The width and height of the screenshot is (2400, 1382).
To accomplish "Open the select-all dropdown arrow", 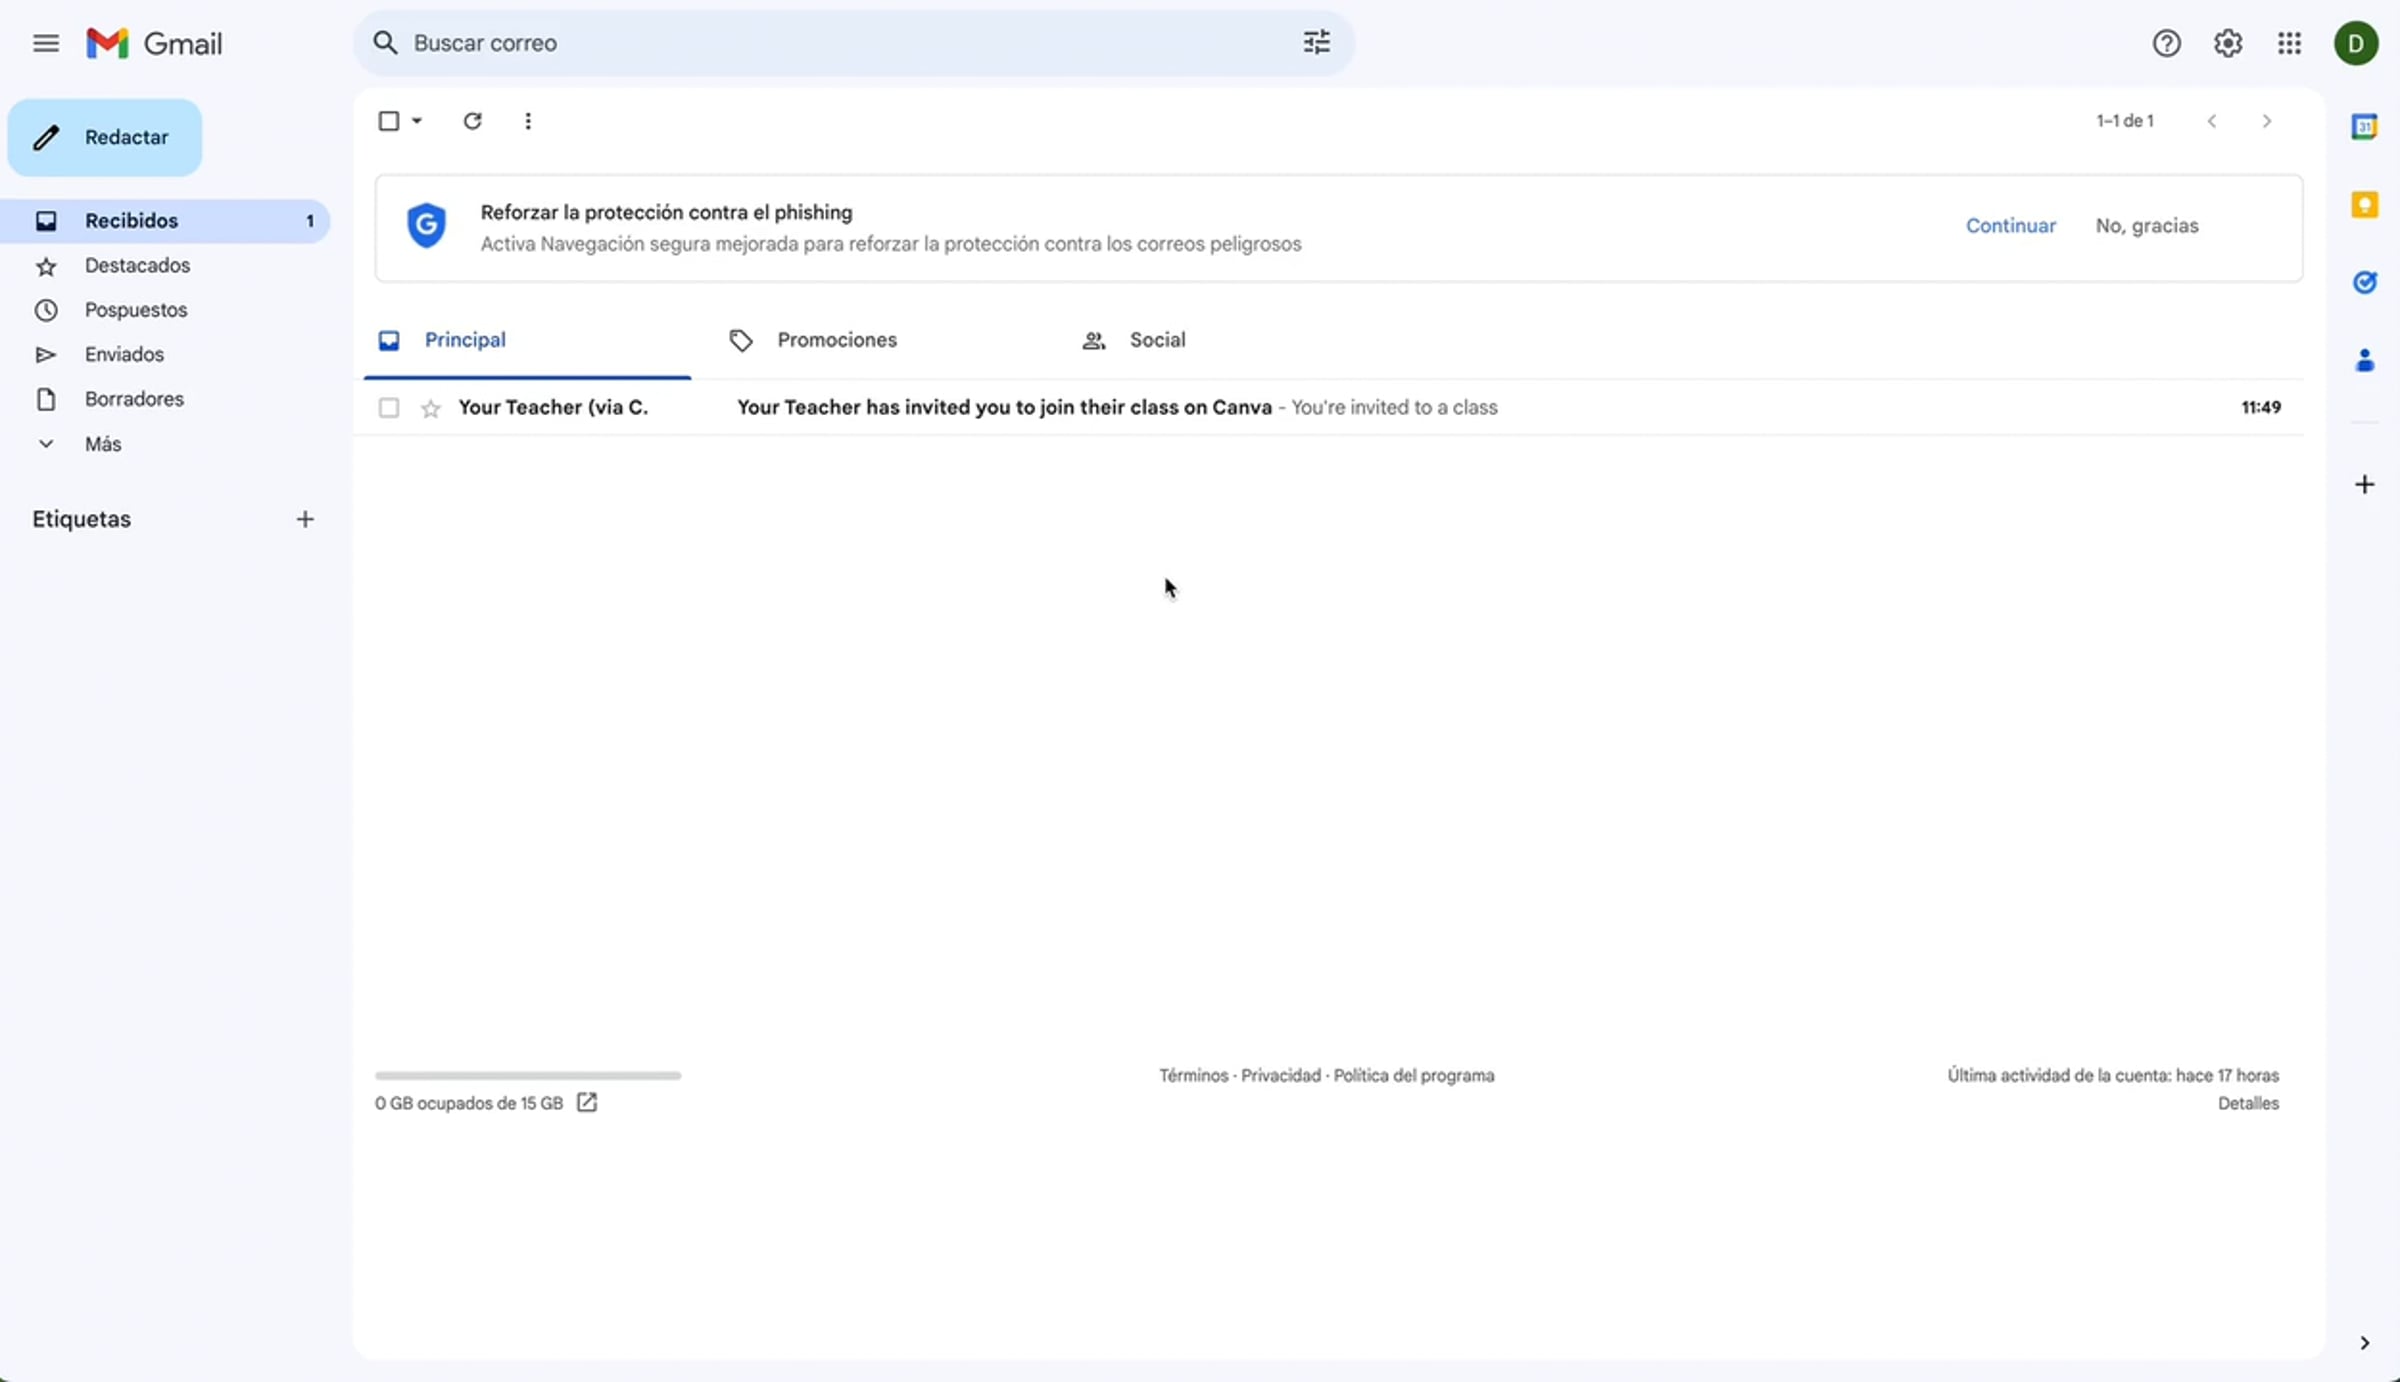I will point(417,121).
